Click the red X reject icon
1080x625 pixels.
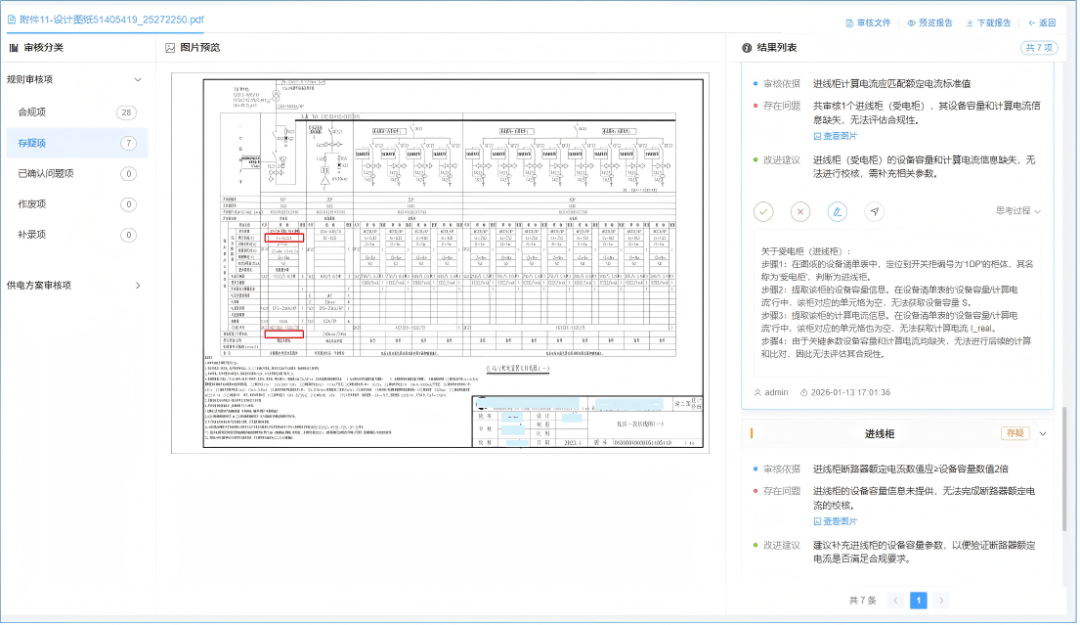click(800, 211)
